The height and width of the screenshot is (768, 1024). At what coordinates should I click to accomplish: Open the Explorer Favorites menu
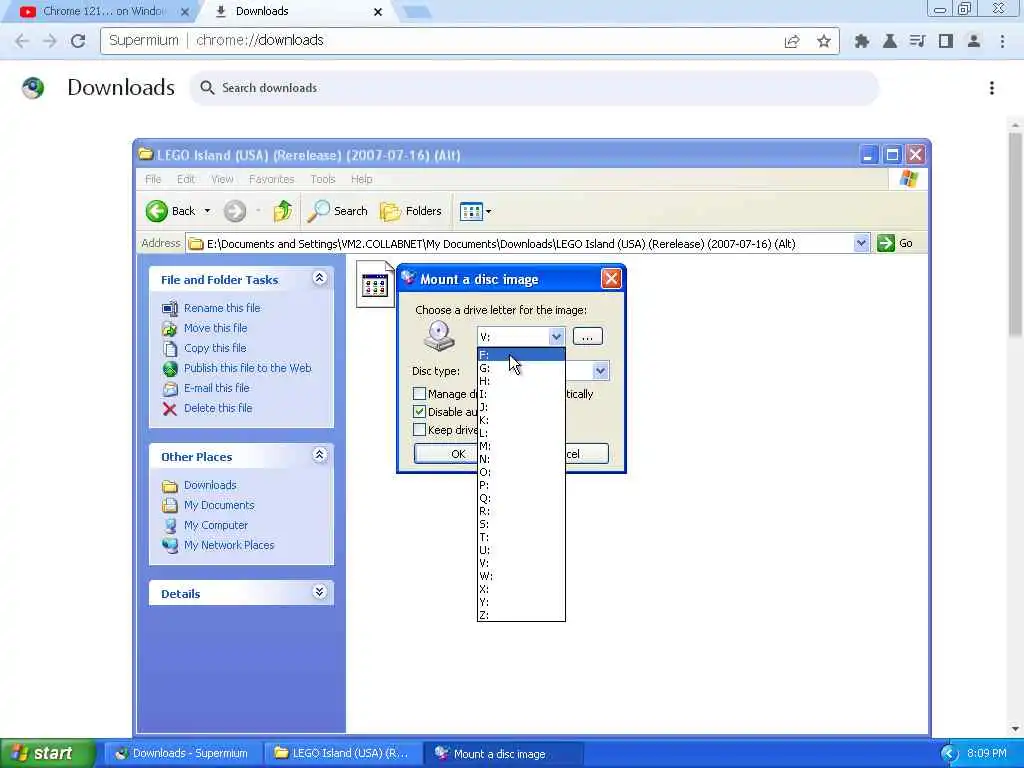click(272, 179)
